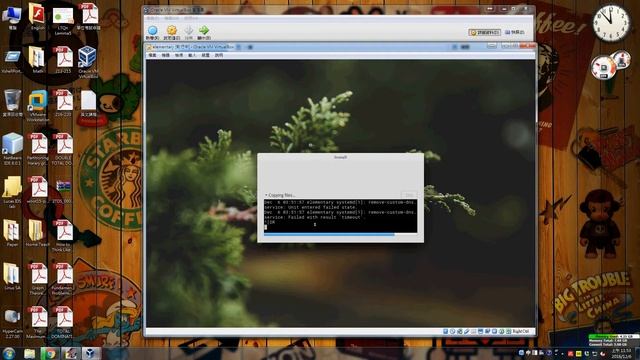Image resolution: width=640 pixels, height=360 pixels.
Task: Open the Home Teach folder on desktop
Action: [37, 233]
